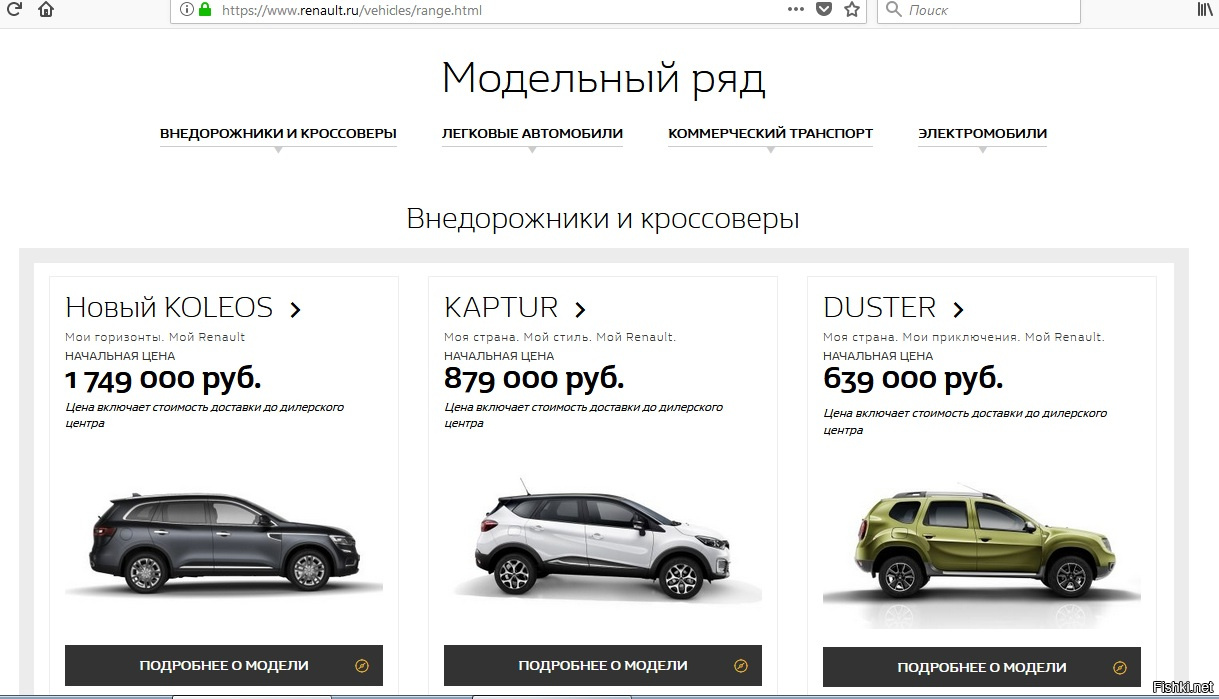Click the Поиск search field

point(979,10)
